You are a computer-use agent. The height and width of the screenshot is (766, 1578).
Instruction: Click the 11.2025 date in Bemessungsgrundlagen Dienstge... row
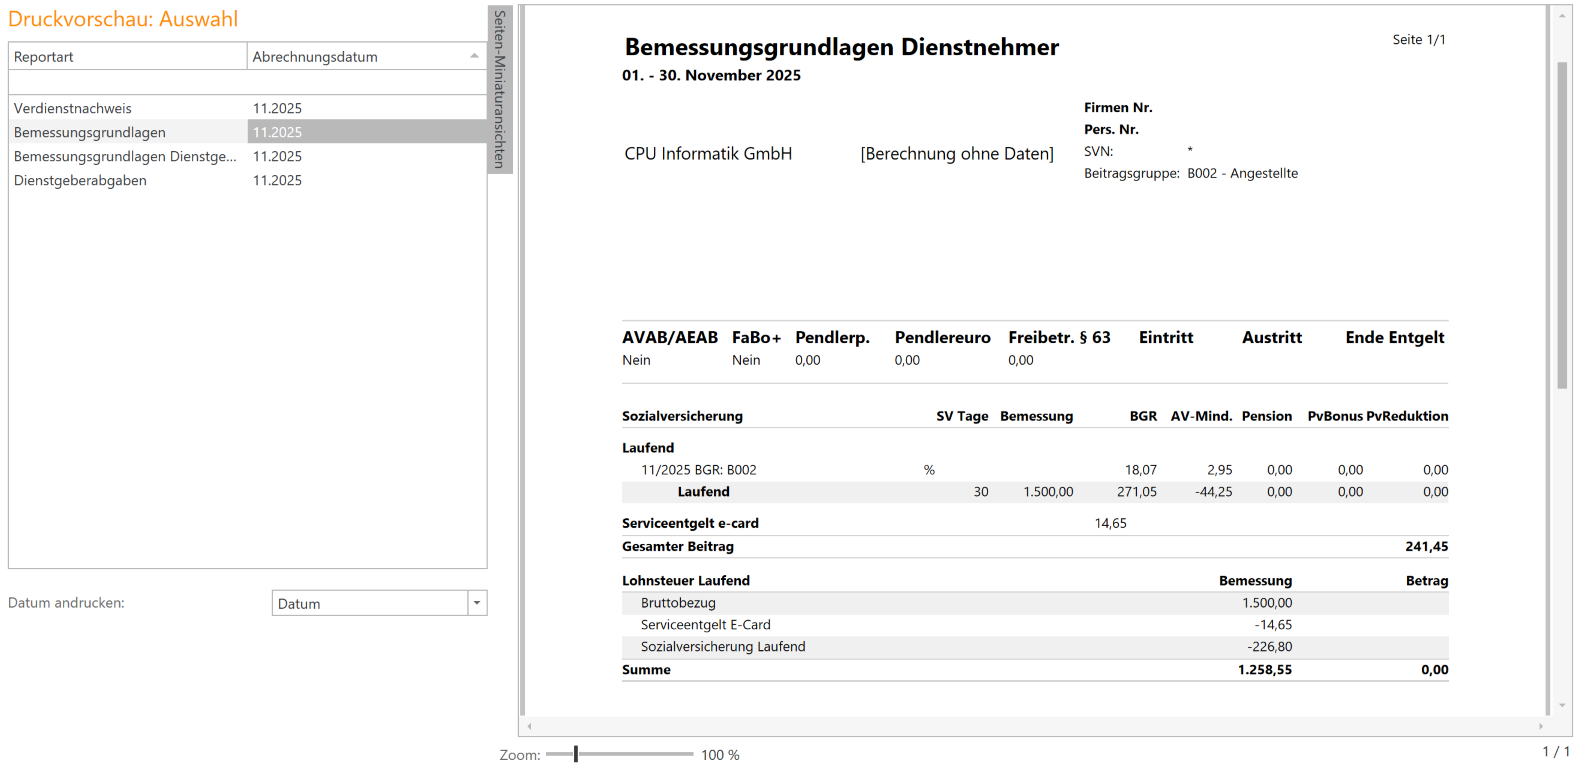(x=277, y=156)
